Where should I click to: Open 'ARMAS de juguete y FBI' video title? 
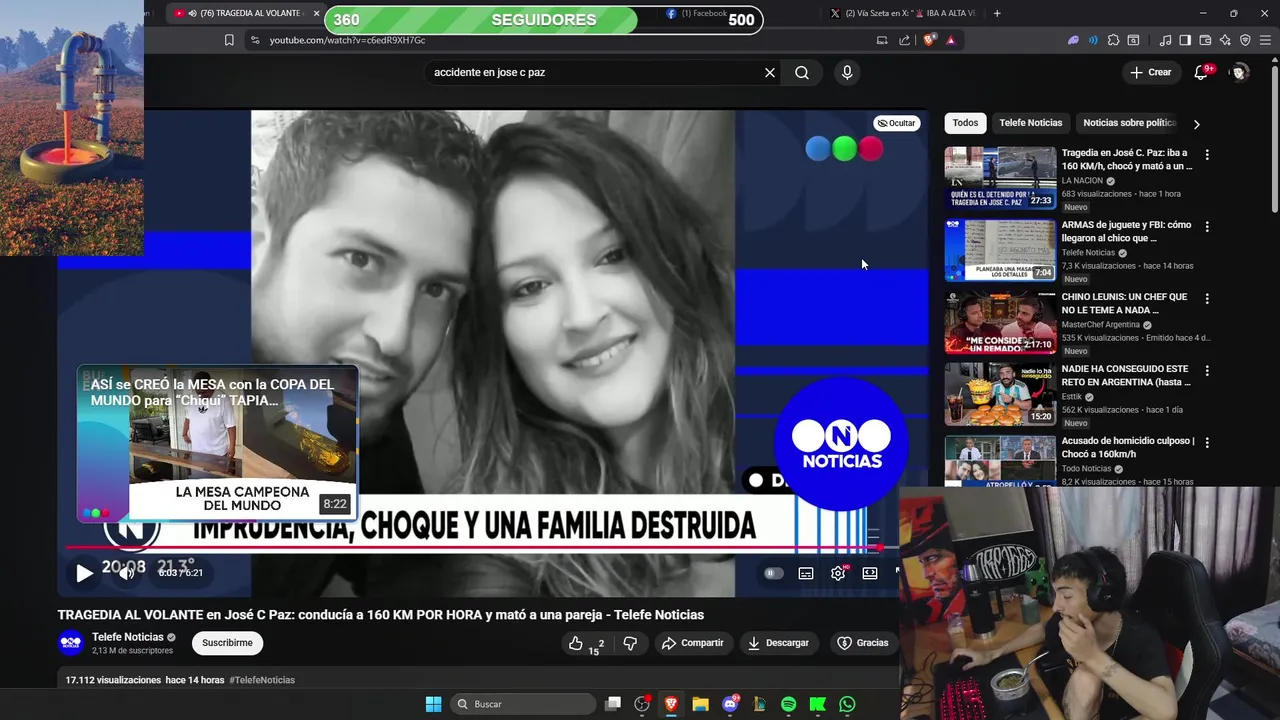coord(1126,232)
